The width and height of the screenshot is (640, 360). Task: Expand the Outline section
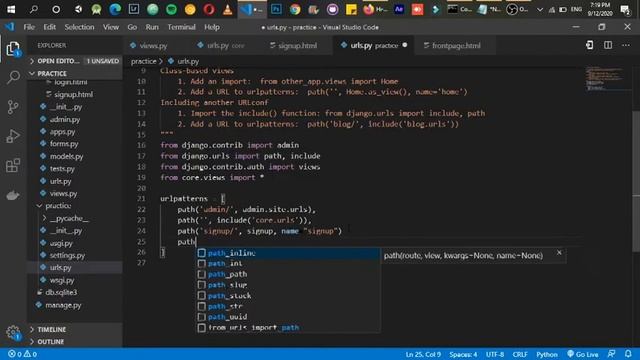pos(75,341)
